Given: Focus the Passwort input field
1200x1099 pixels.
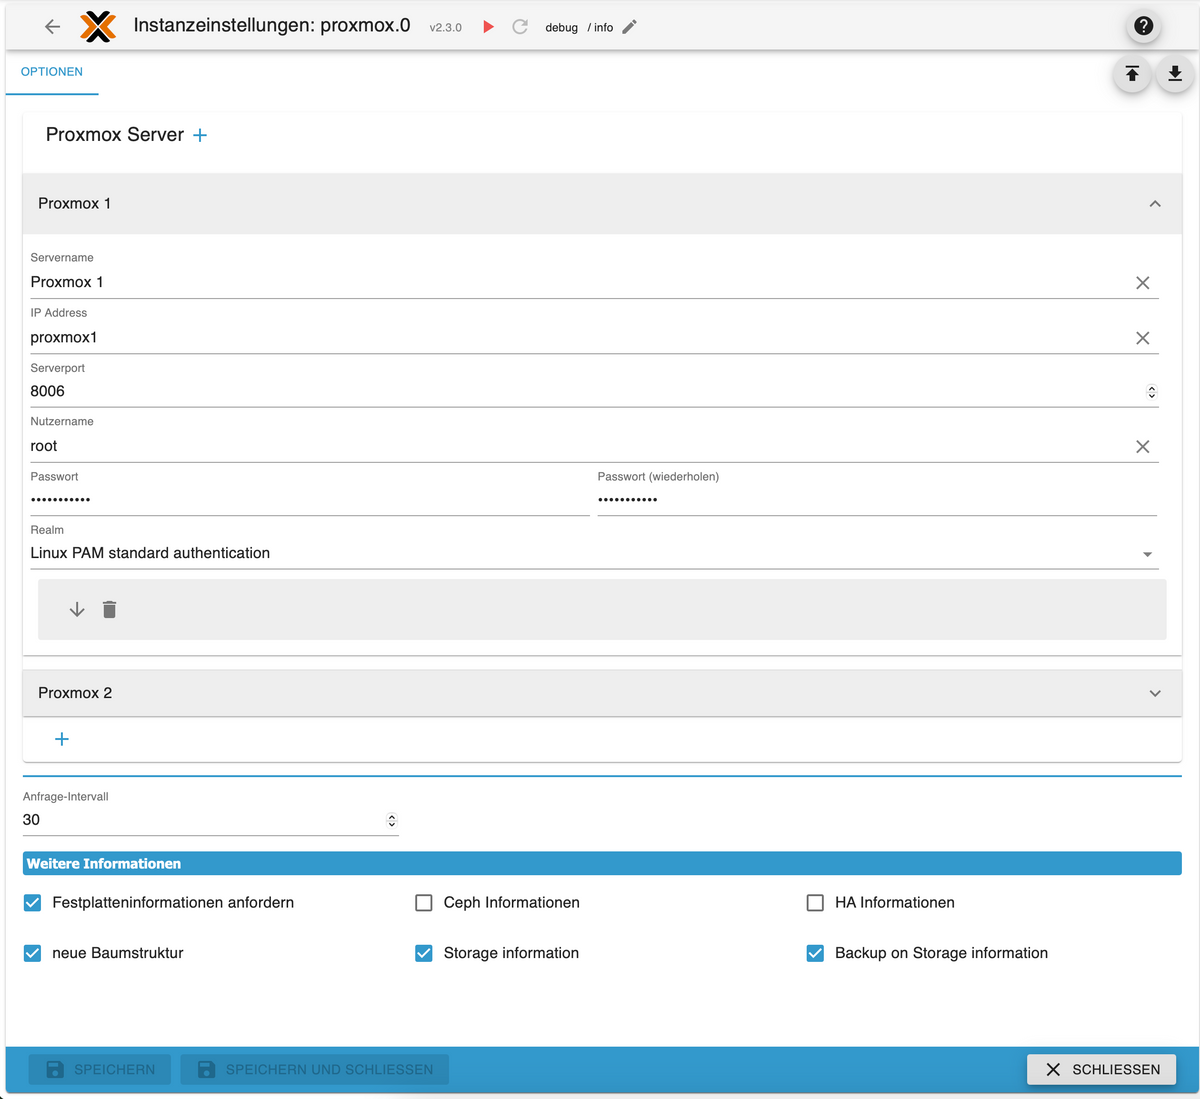Looking at the screenshot, I should (310, 500).
